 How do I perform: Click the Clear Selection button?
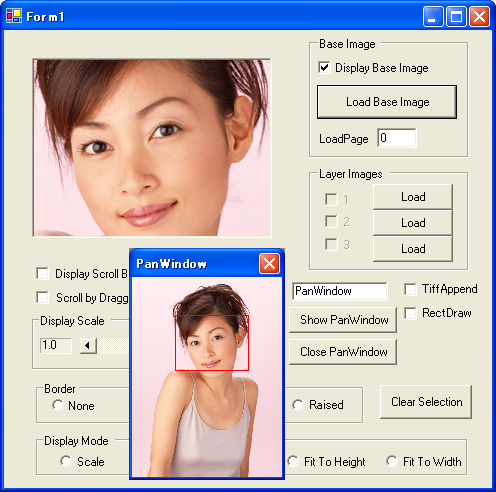pyautogui.click(x=426, y=402)
